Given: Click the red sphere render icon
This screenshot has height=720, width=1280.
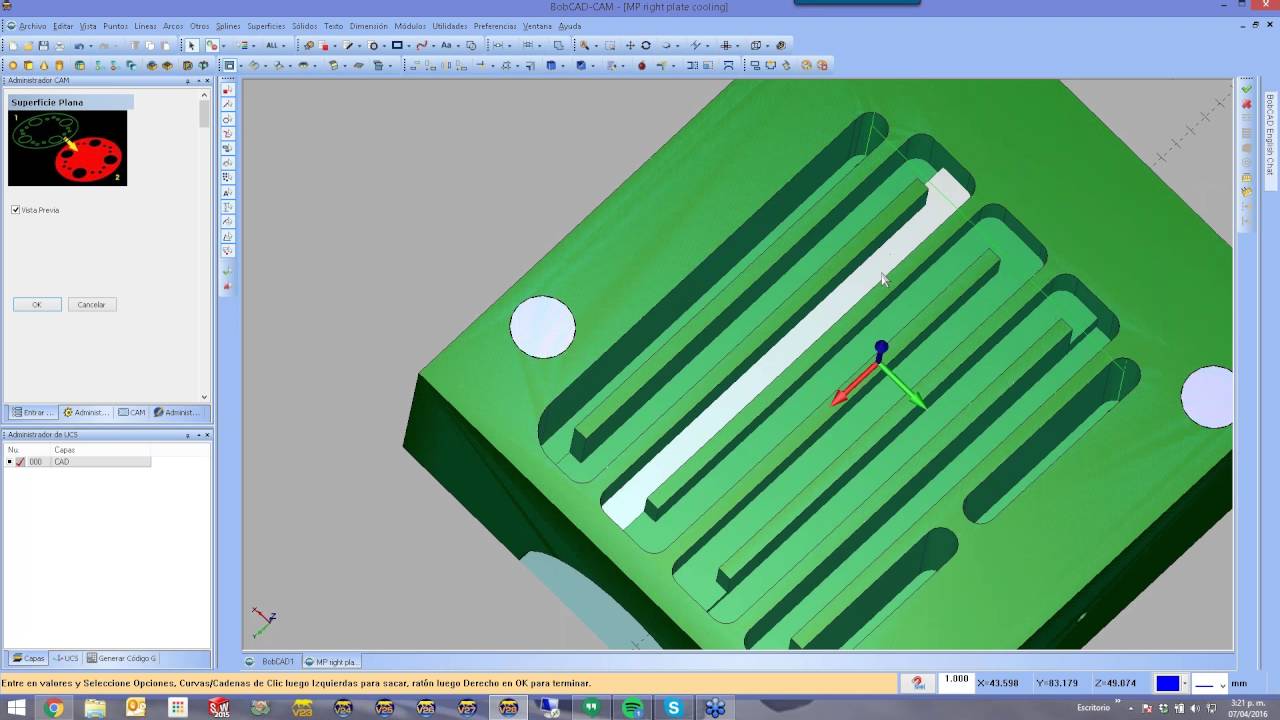Looking at the screenshot, I should tap(642, 66).
